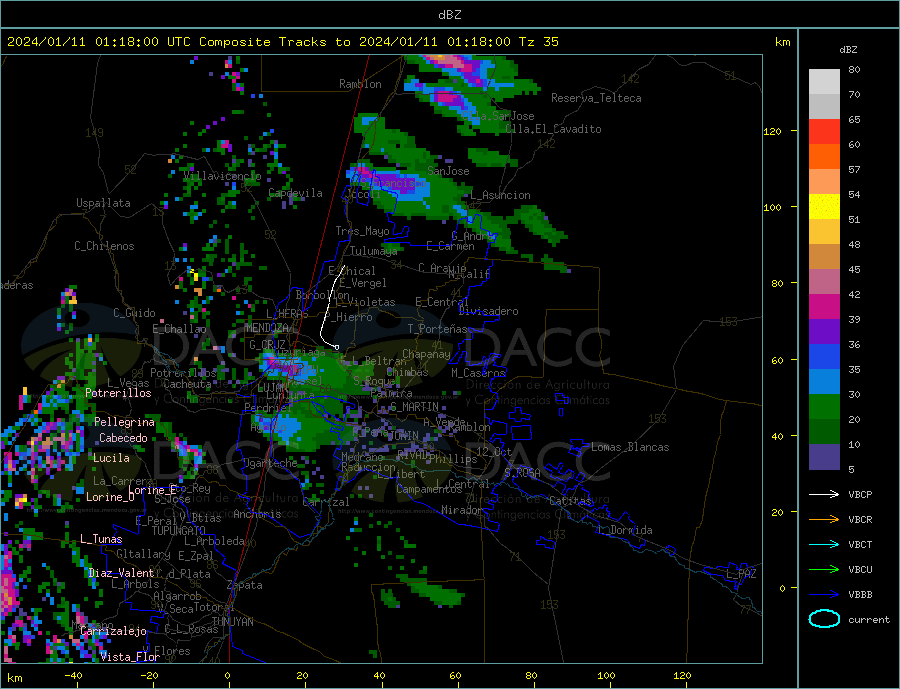Click the cyan VBCT arrow in legend

pos(824,544)
